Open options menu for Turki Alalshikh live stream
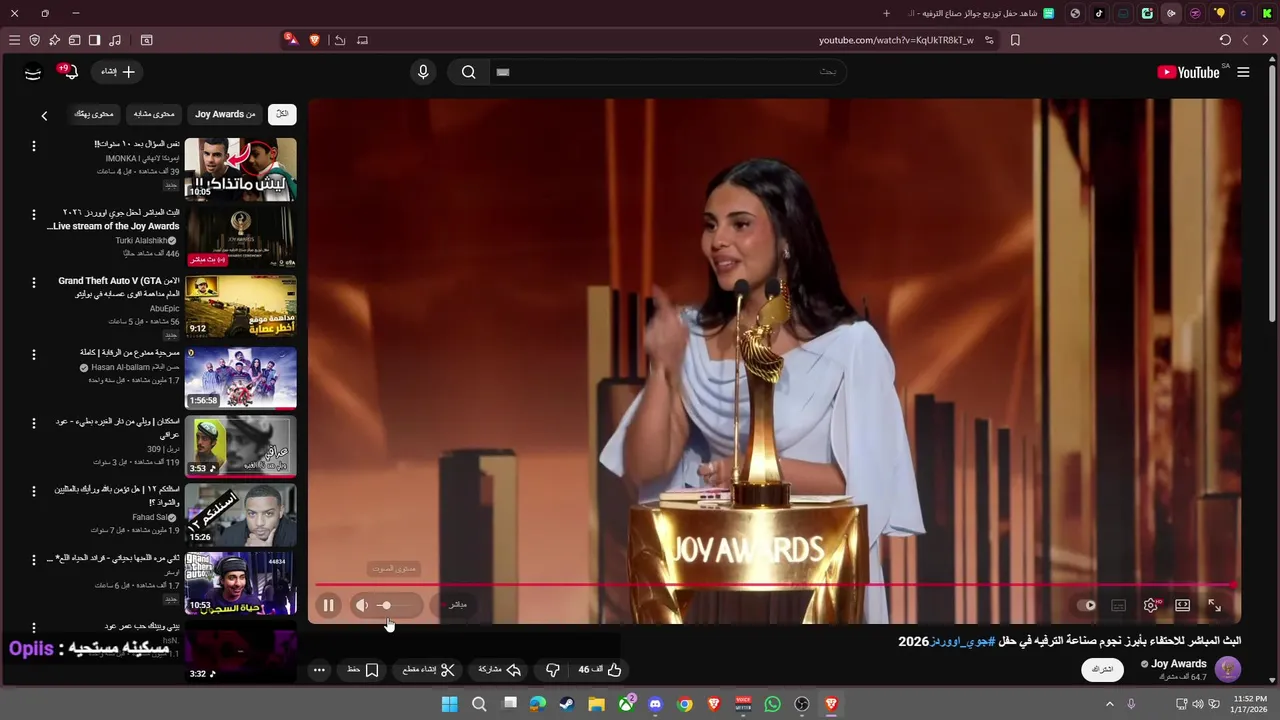1280x720 pixels. coord(33,215)
